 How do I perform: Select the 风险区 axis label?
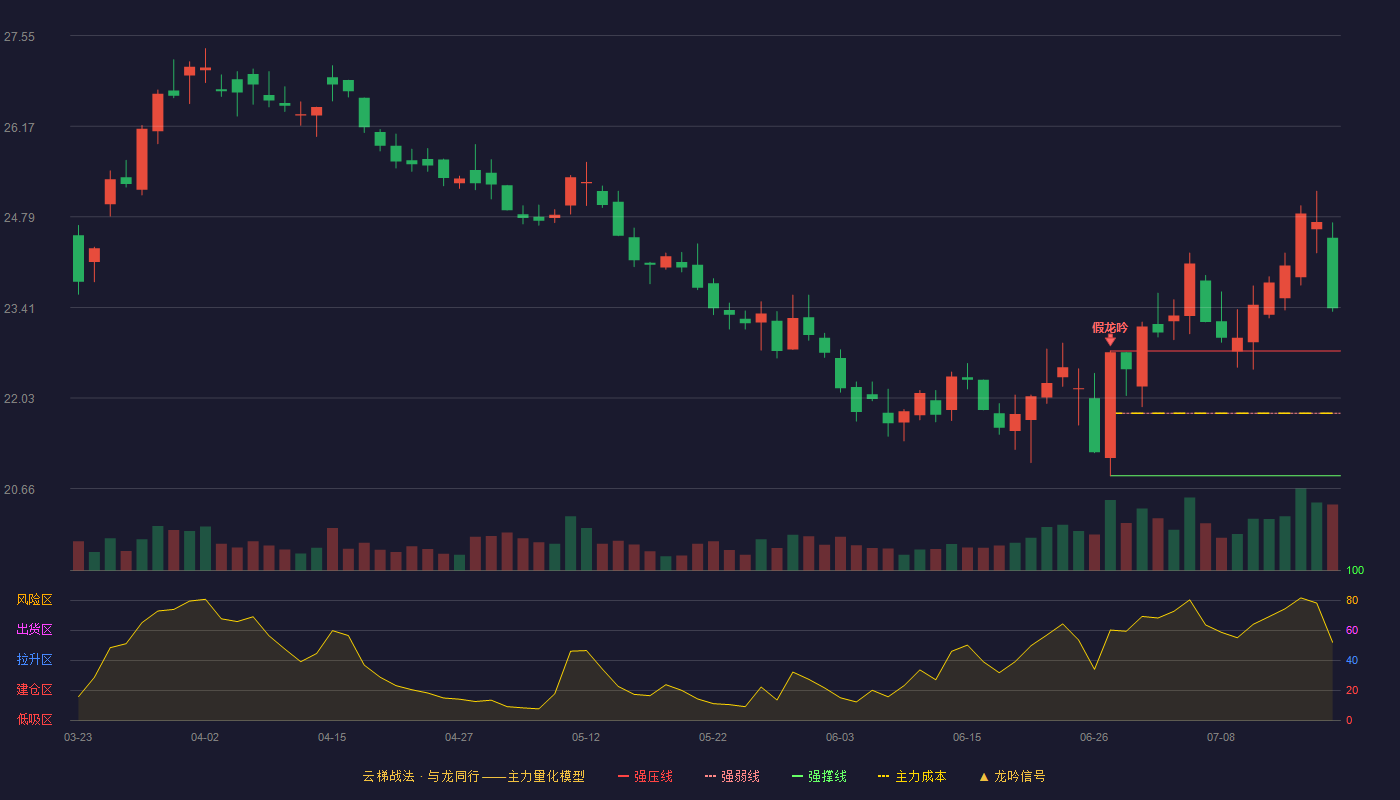[x=34, y=600]
